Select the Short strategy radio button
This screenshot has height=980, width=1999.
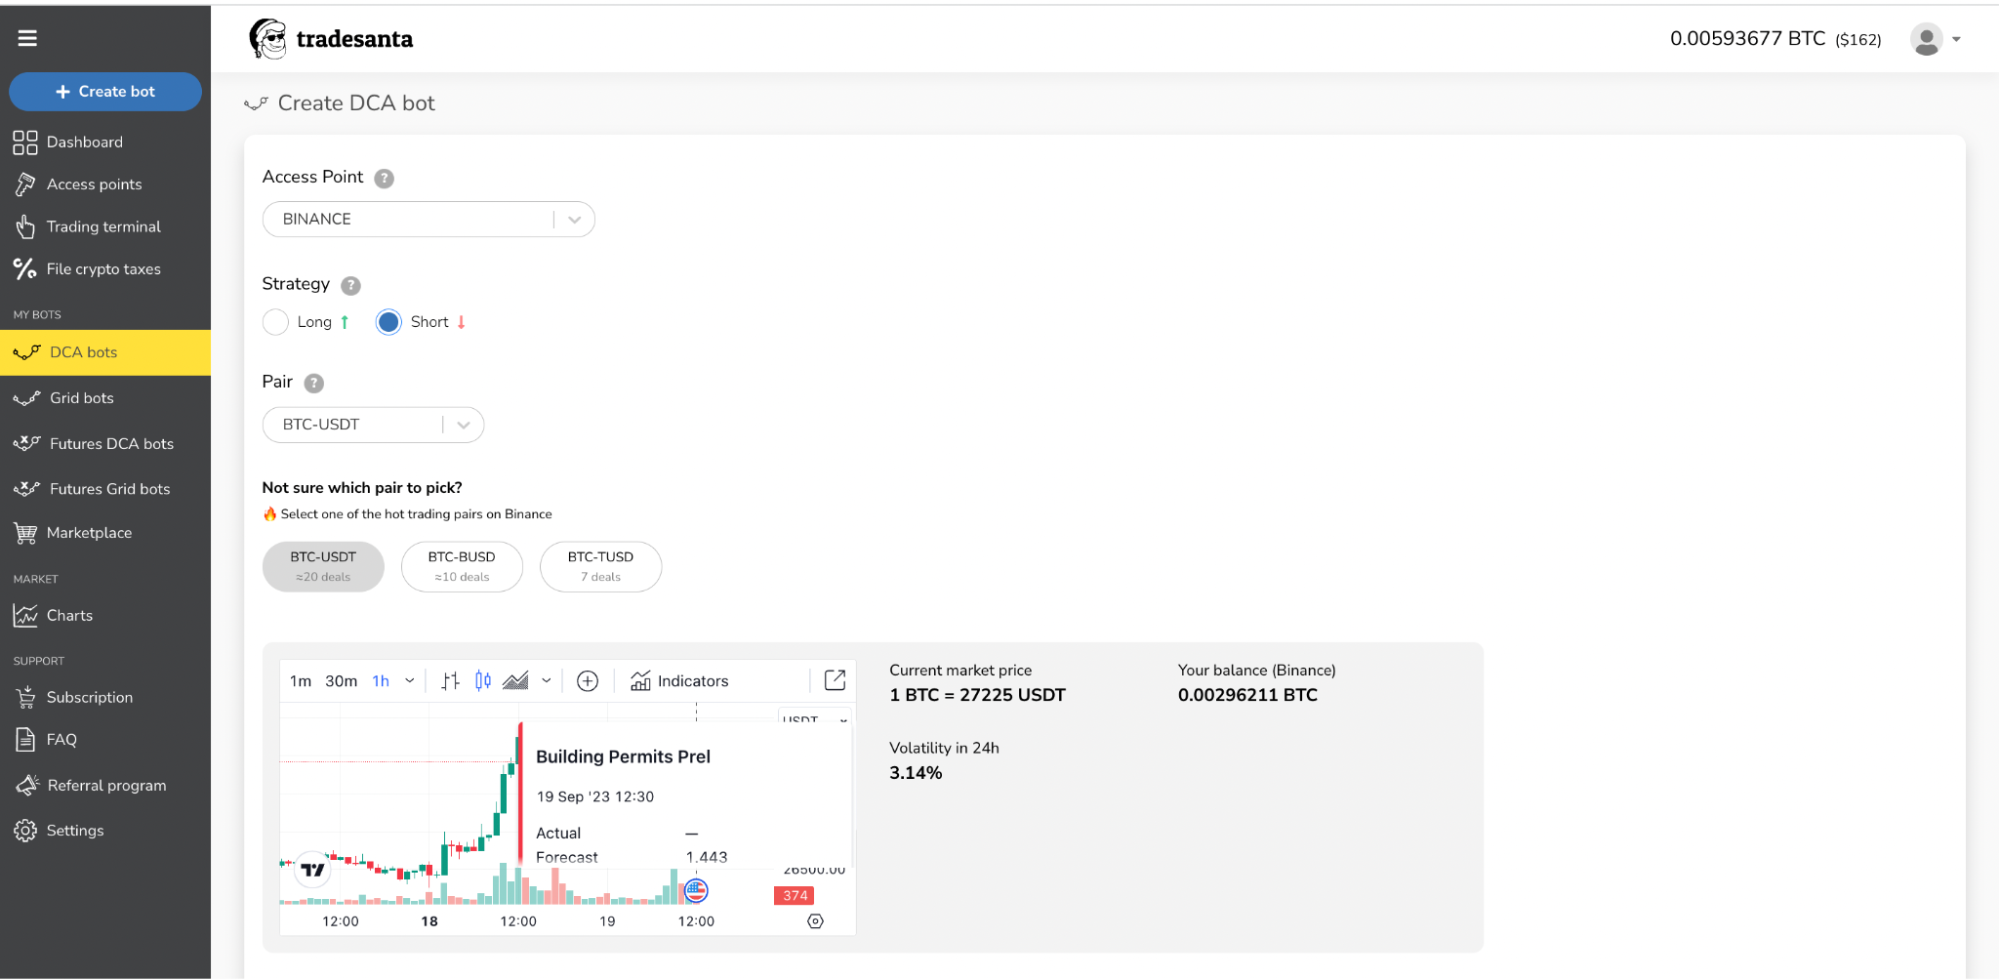(389, 322)
